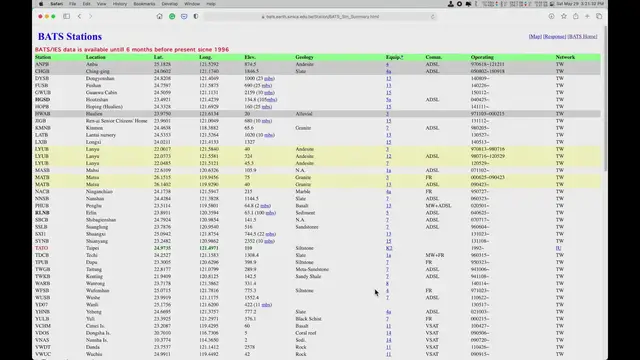Select the Geology column header
640x360 pixels.
[x=304, y=57]
